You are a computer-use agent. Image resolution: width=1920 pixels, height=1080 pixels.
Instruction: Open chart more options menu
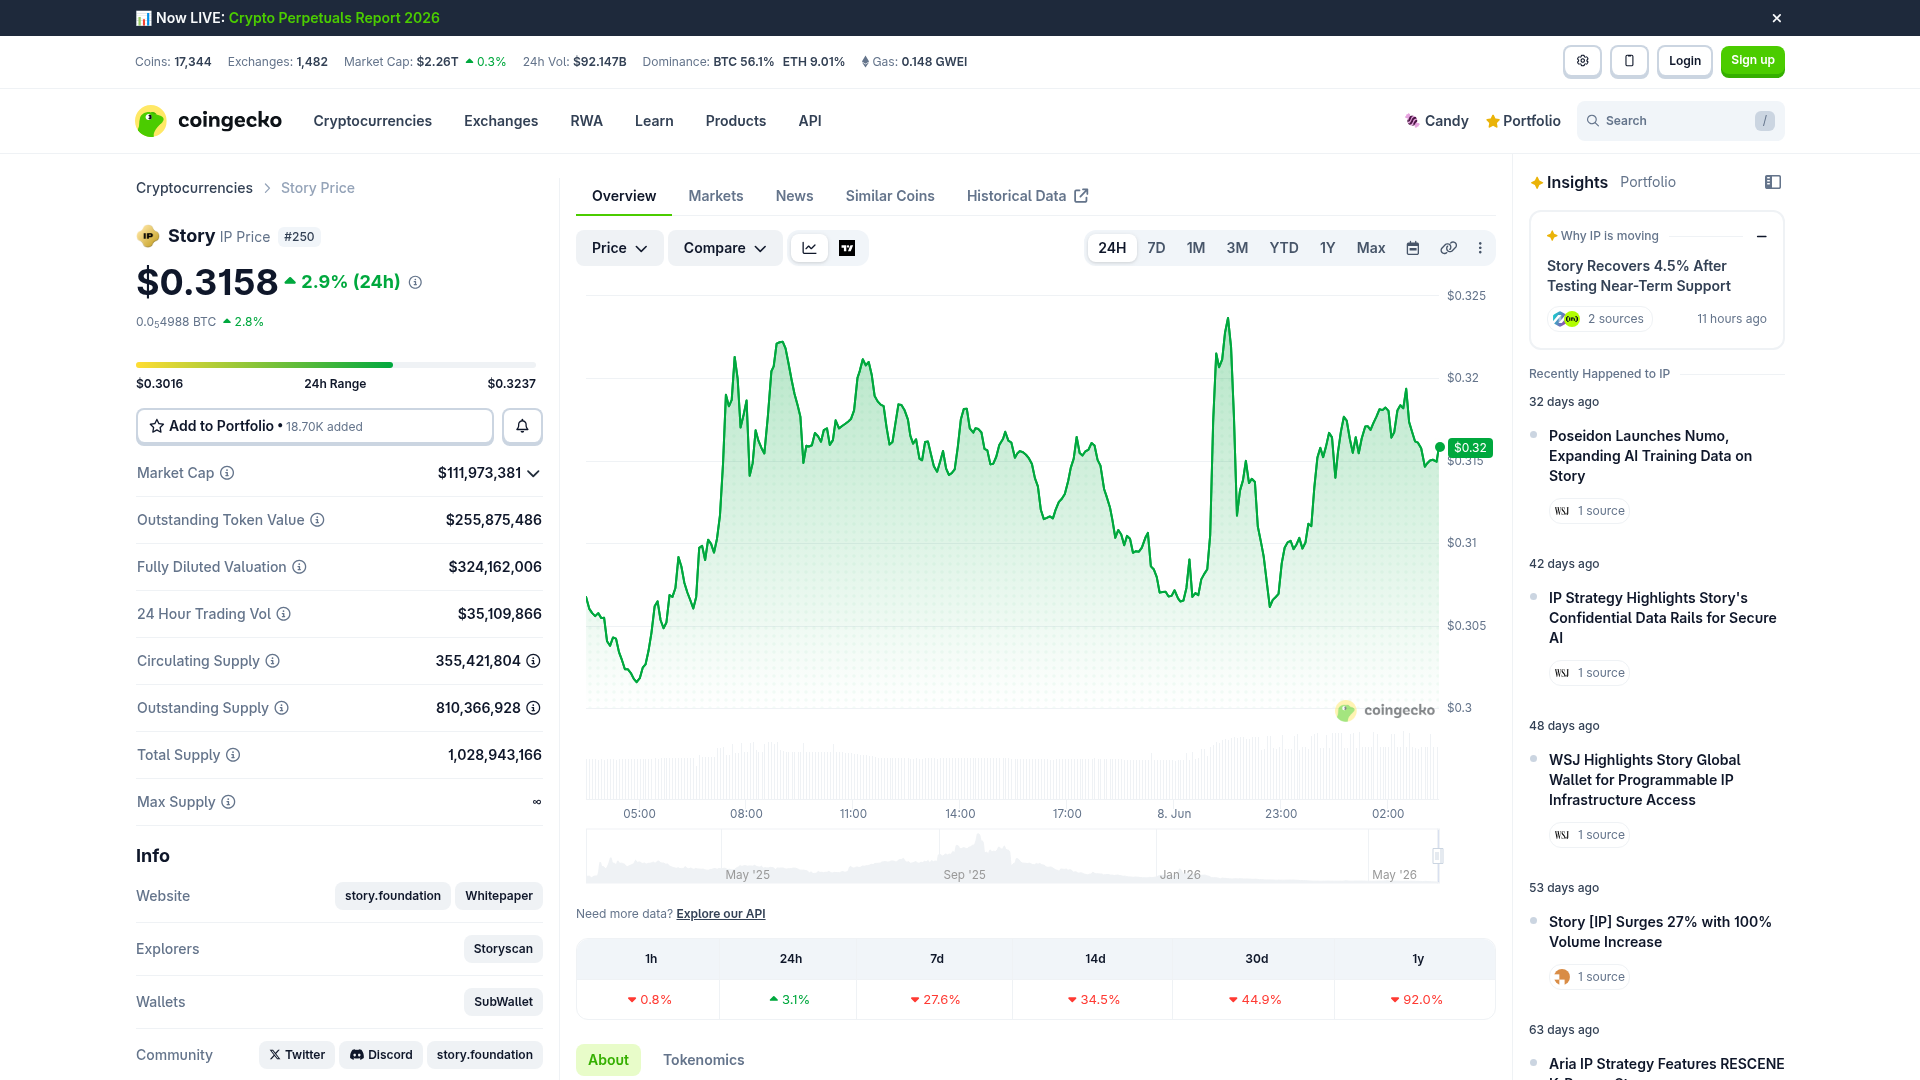coord(1480,248)
